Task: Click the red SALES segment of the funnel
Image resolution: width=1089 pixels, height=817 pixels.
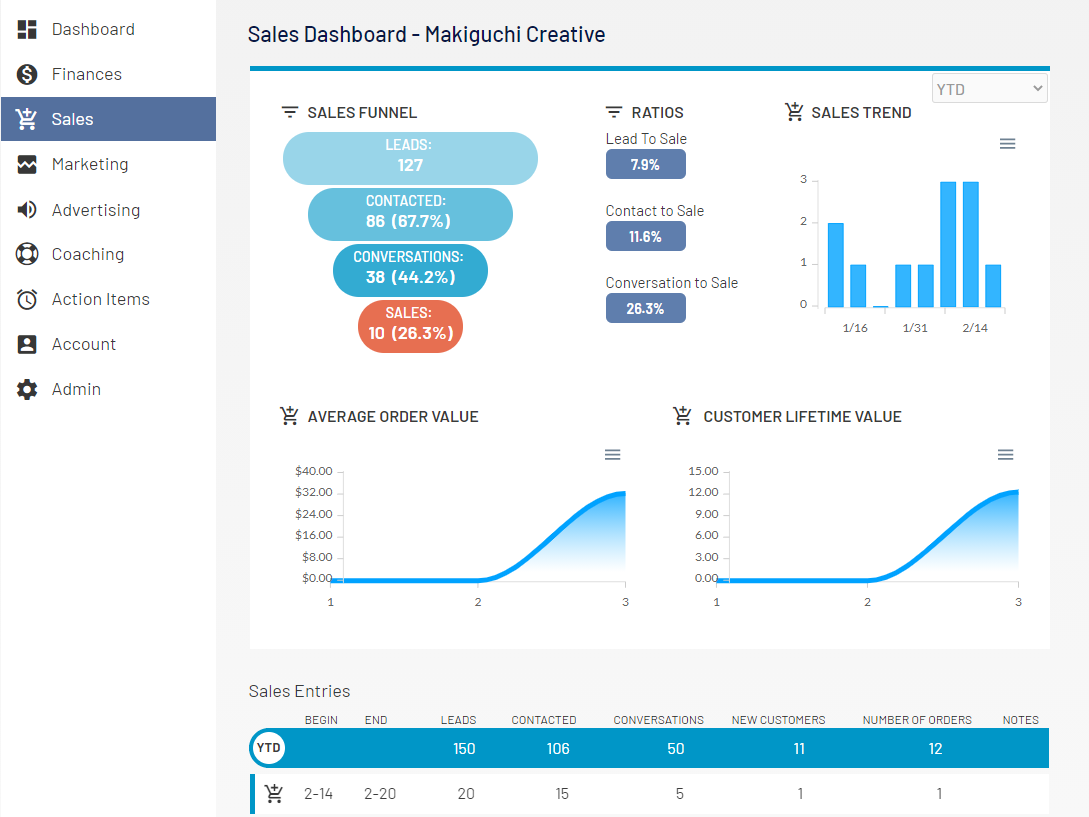Action: point(410,326)
